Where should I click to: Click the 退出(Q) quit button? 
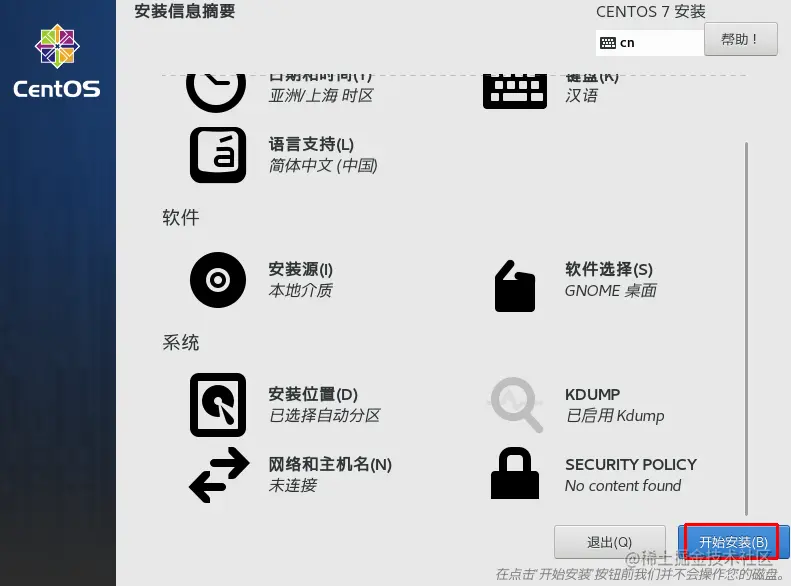[x=609, y=542]
